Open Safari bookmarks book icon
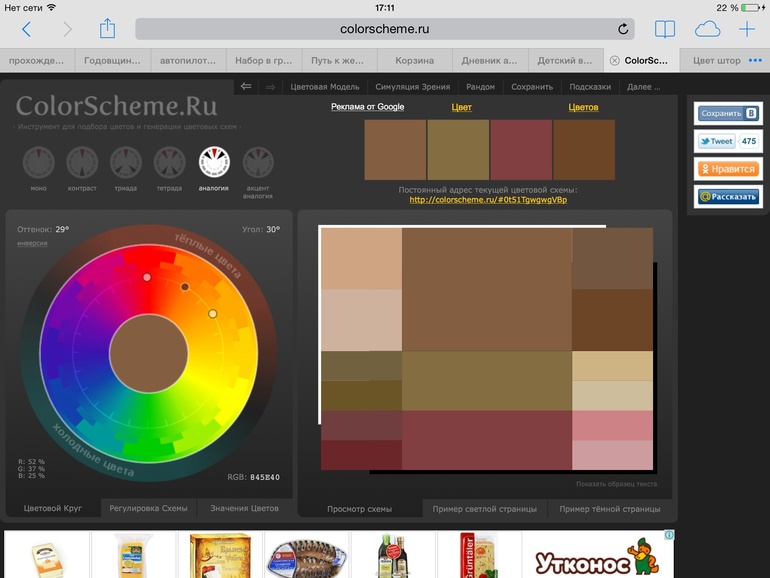 pos(665,29)
